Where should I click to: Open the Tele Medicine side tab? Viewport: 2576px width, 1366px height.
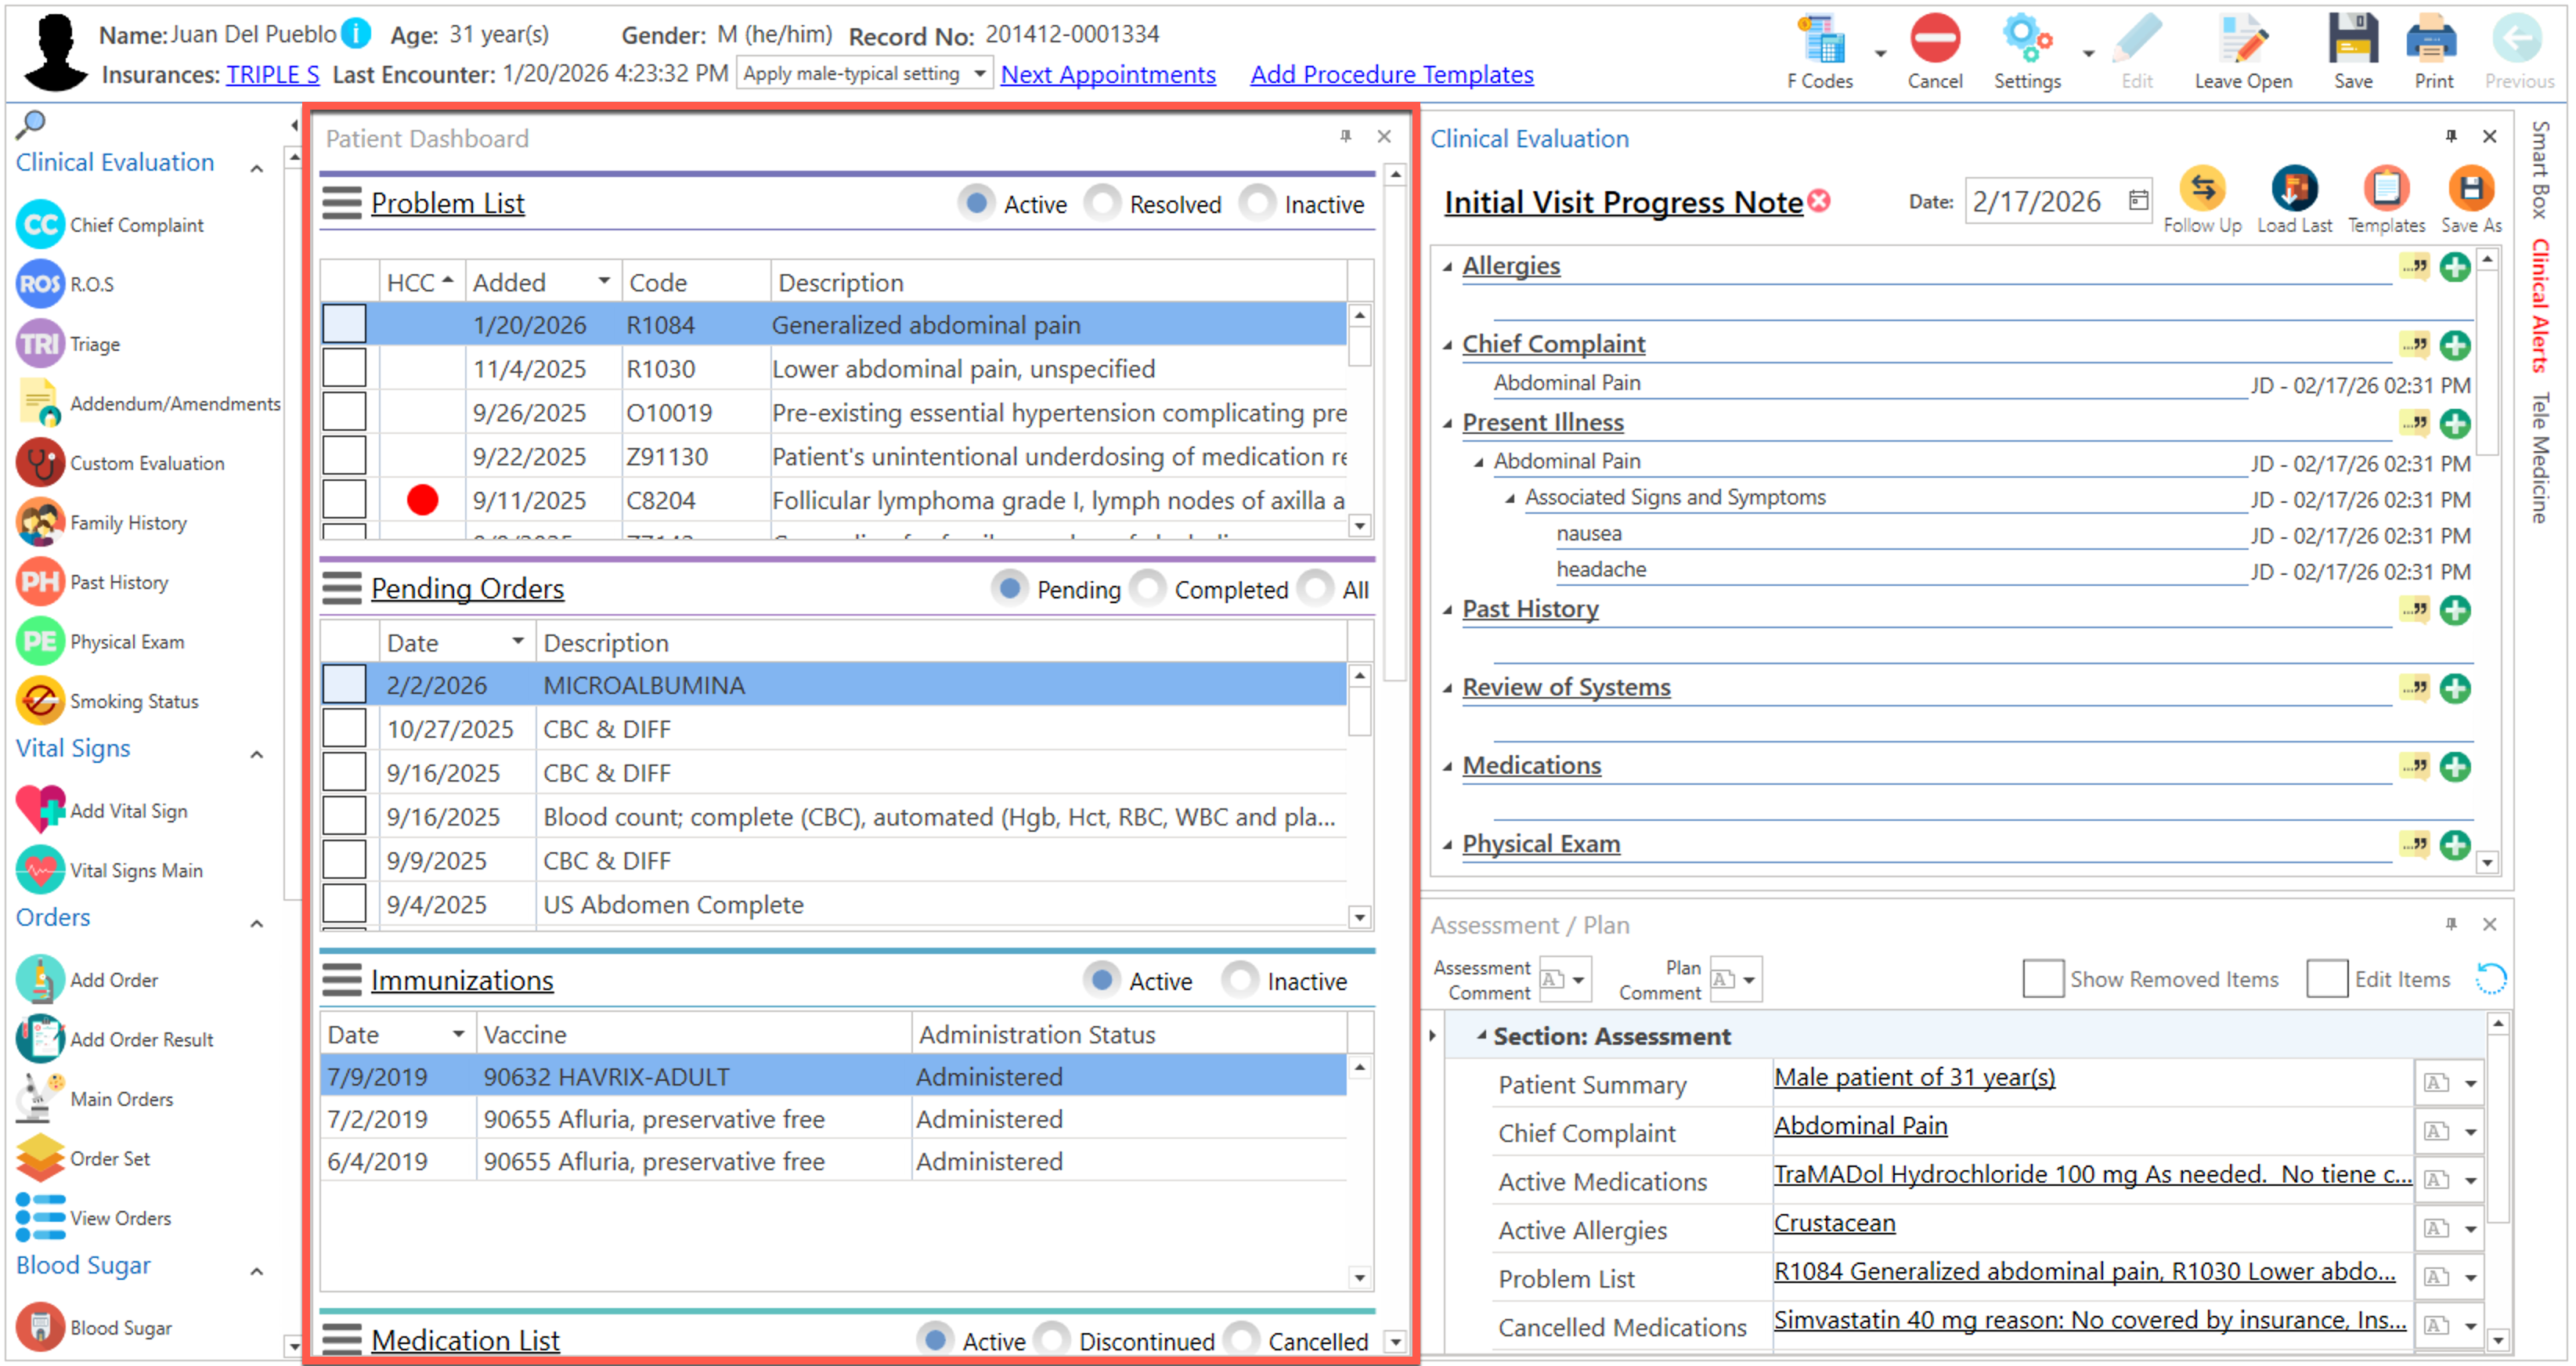[x=2540, y=457]
